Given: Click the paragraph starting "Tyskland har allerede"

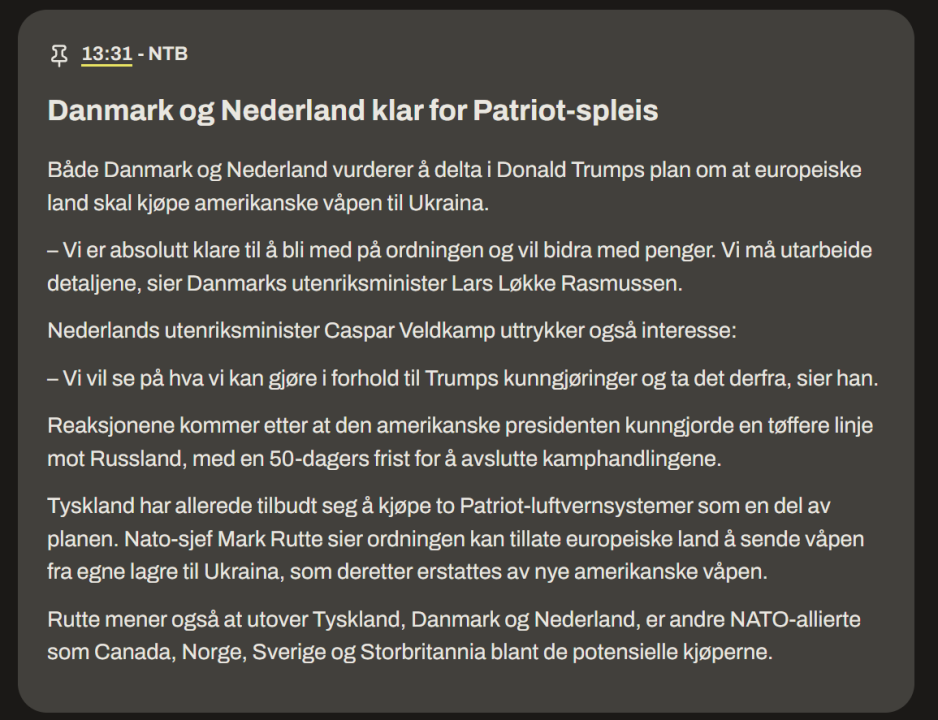Looking at the screenshot, I should pyautogui.click(x=455, y=539).
